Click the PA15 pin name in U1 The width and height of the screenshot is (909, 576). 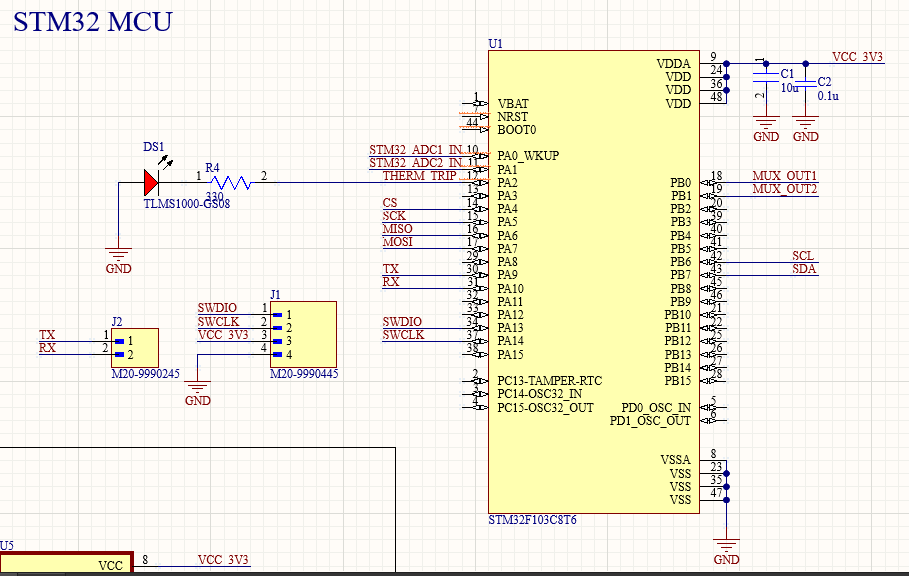(511, 355)
